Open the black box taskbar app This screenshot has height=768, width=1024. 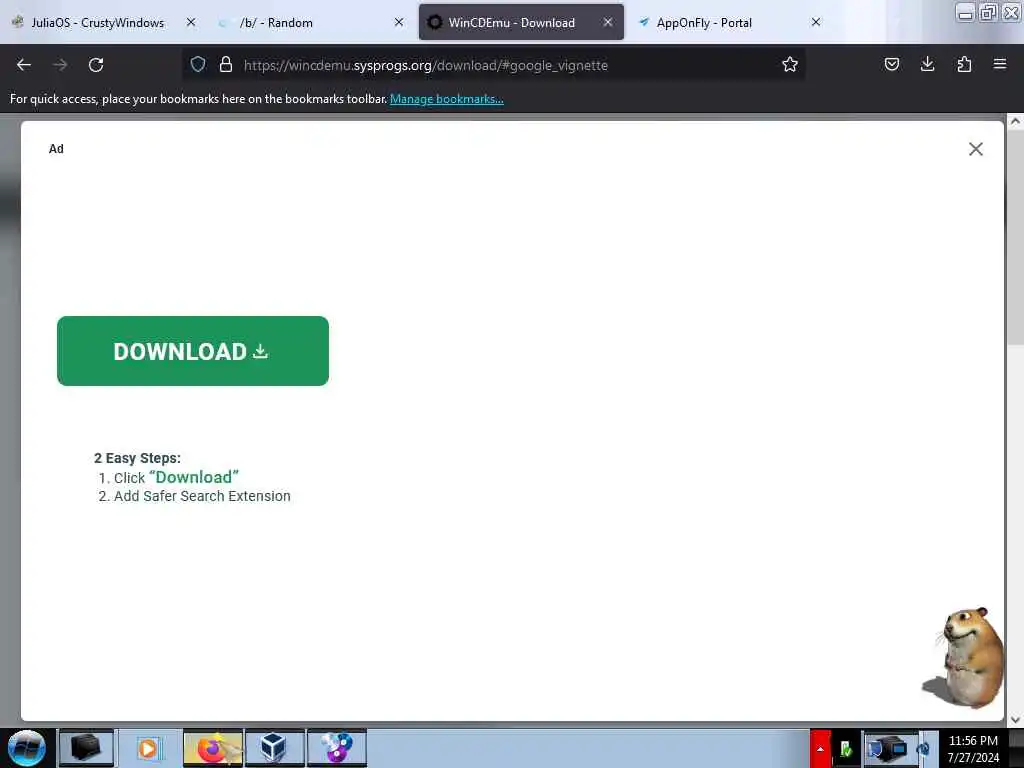point(86,748)
